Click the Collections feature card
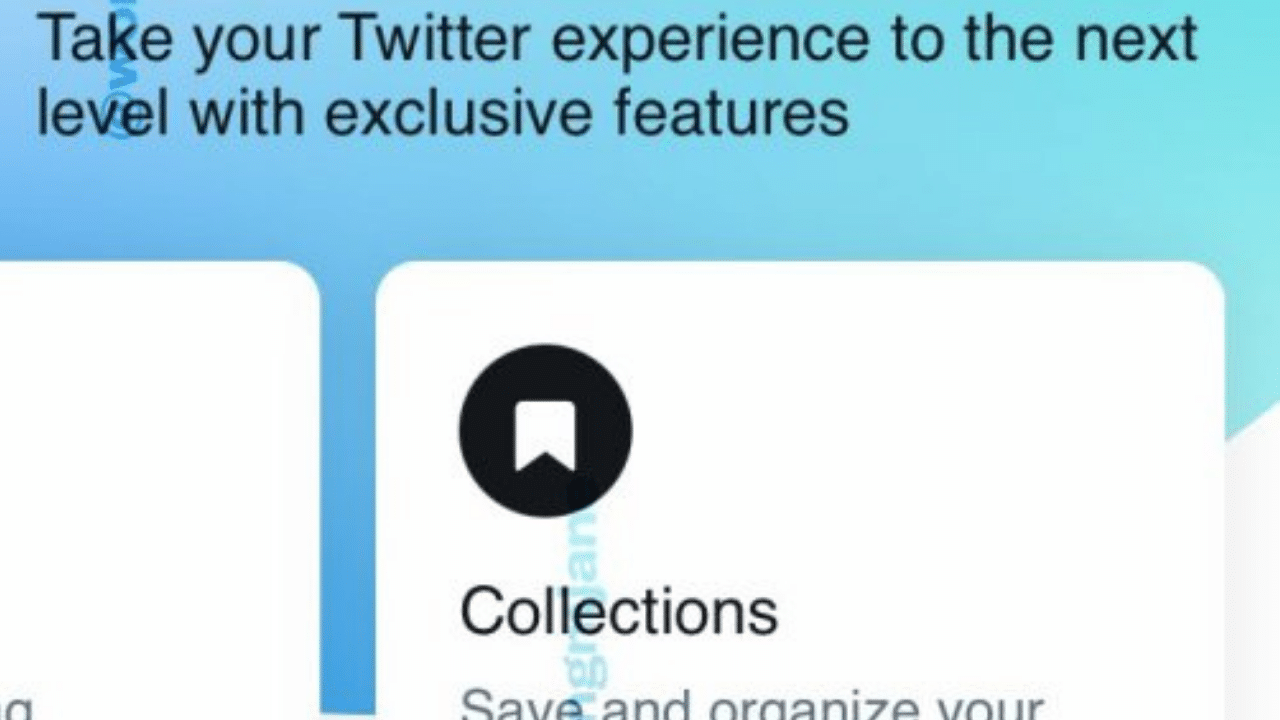Screen dimensions: 1280x720 point(800,491)
